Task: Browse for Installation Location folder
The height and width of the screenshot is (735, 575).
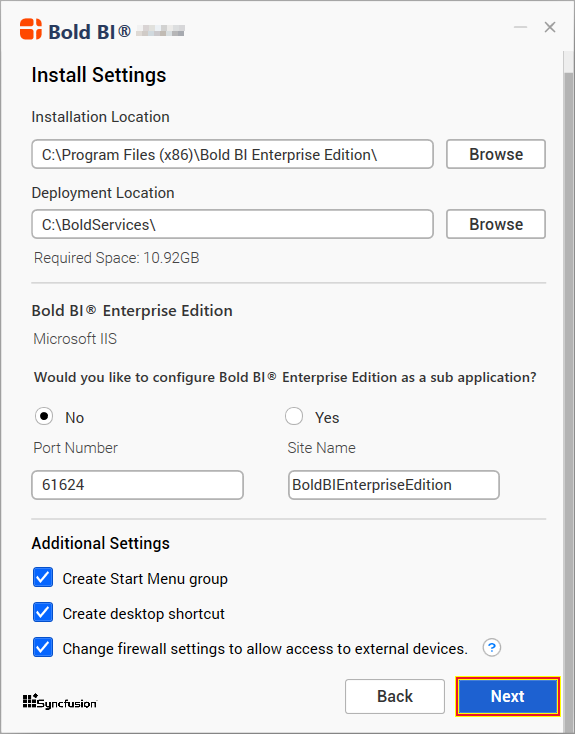Action: coord(496,154)
